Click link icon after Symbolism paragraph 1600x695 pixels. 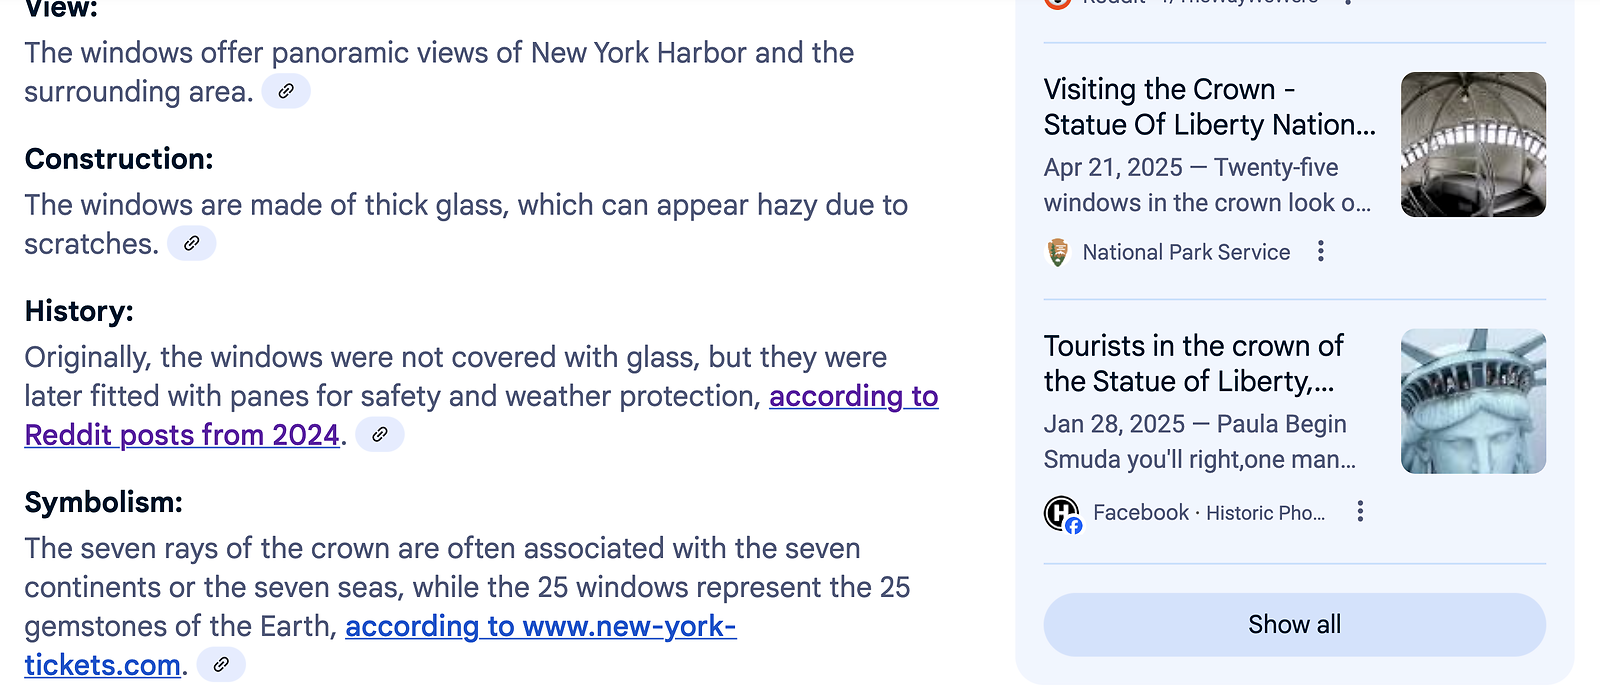coord(221,664)
